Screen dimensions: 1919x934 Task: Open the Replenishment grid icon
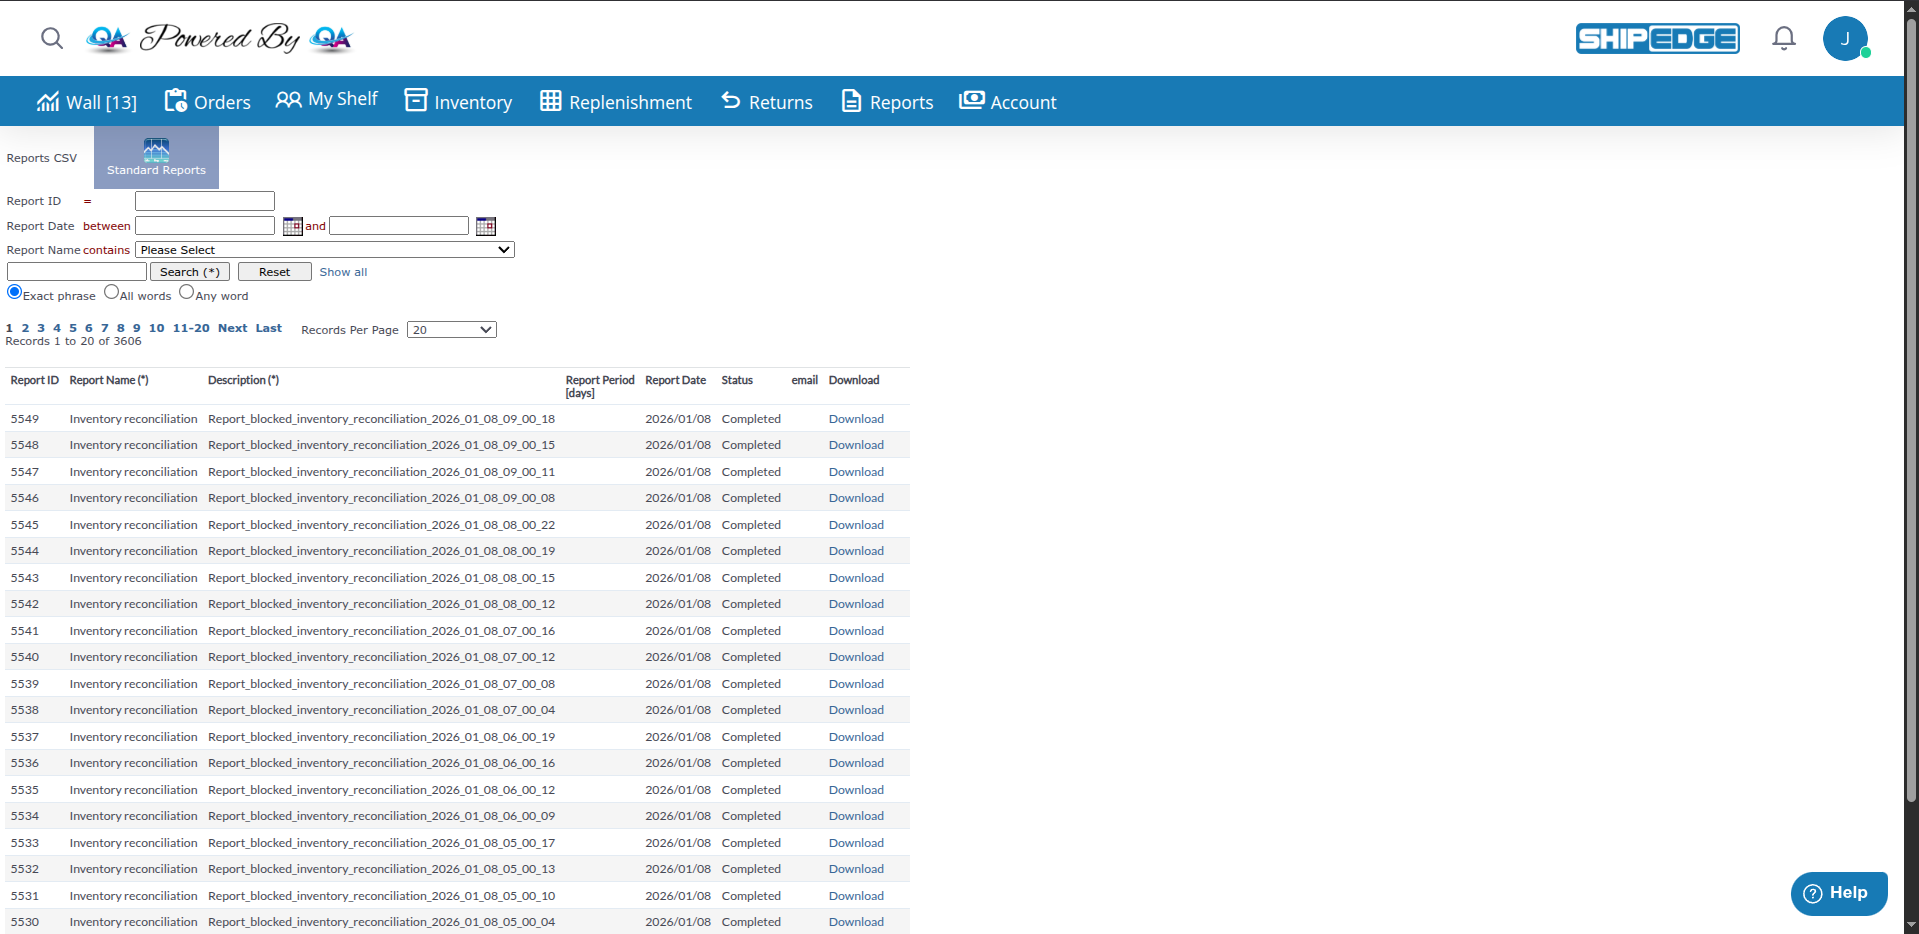click(550, 101)
